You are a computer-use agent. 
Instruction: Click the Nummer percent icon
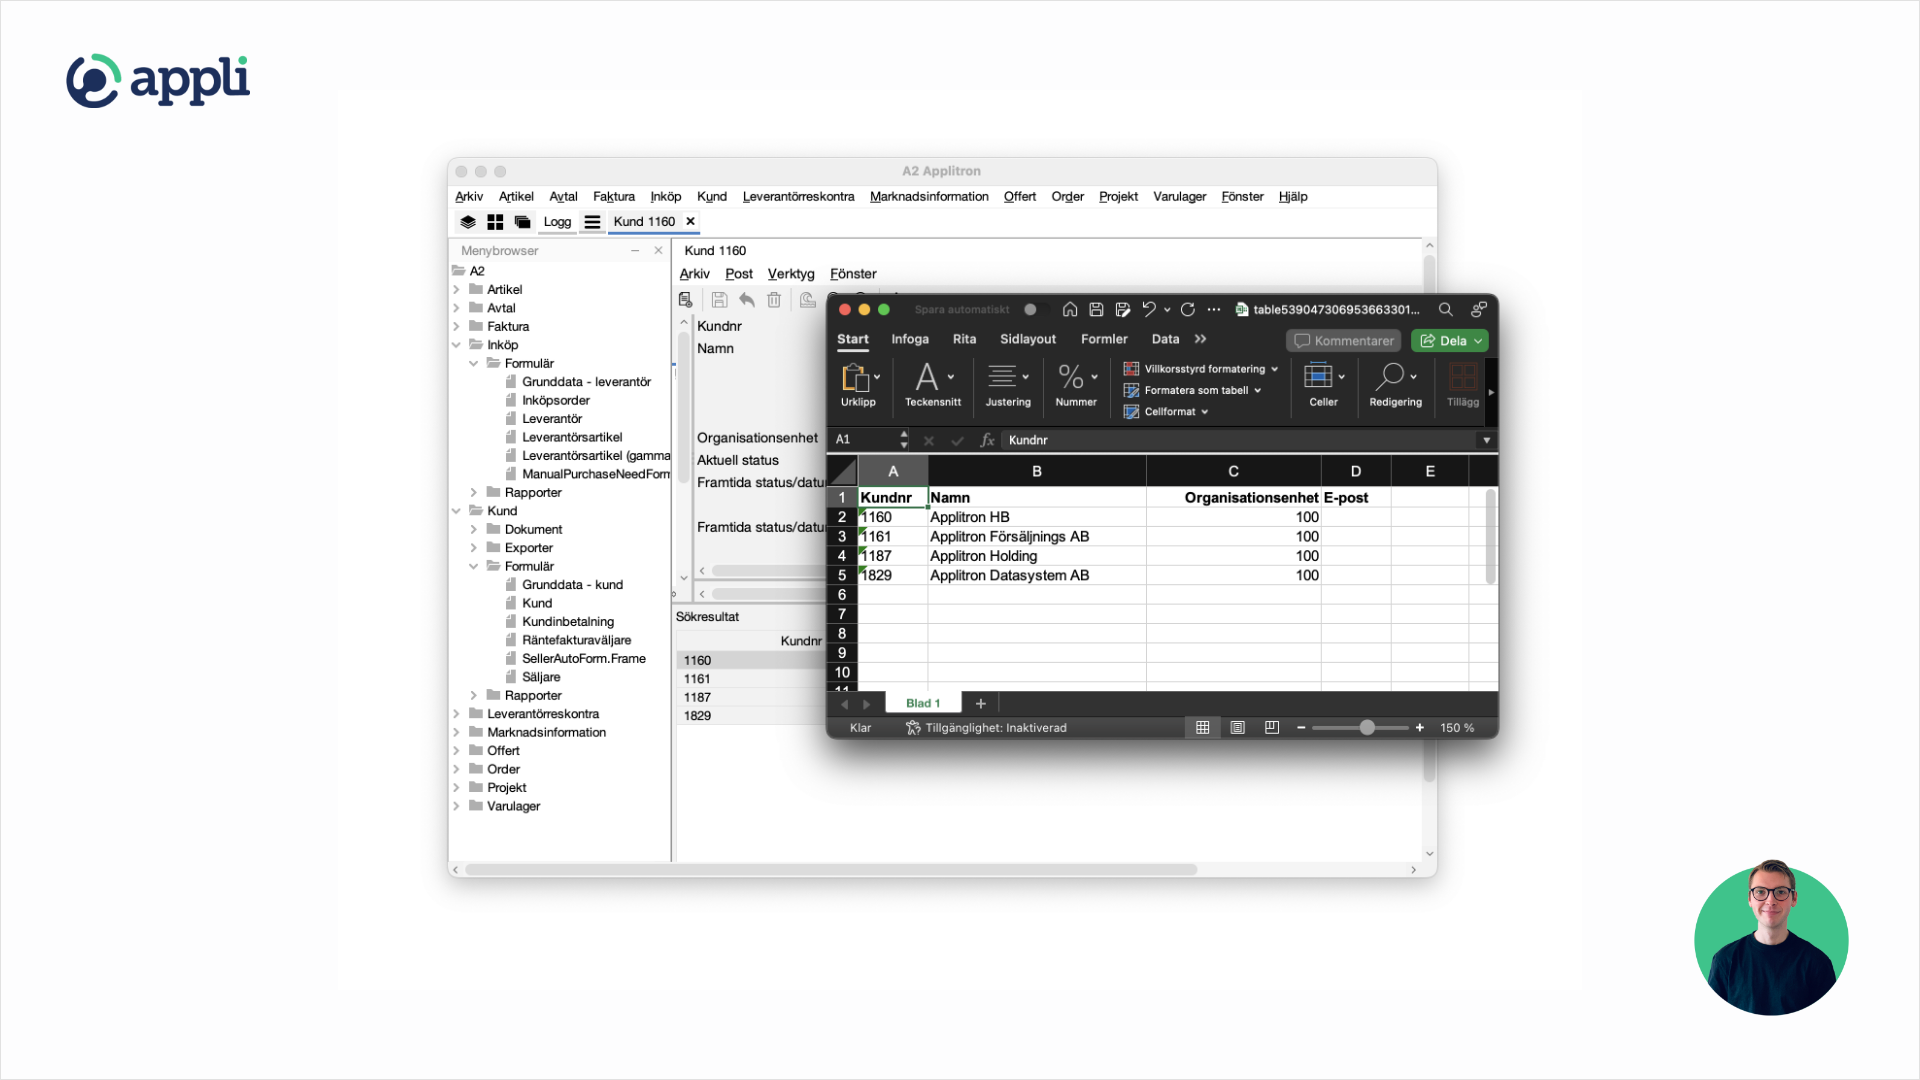(x=1071, y=377)
